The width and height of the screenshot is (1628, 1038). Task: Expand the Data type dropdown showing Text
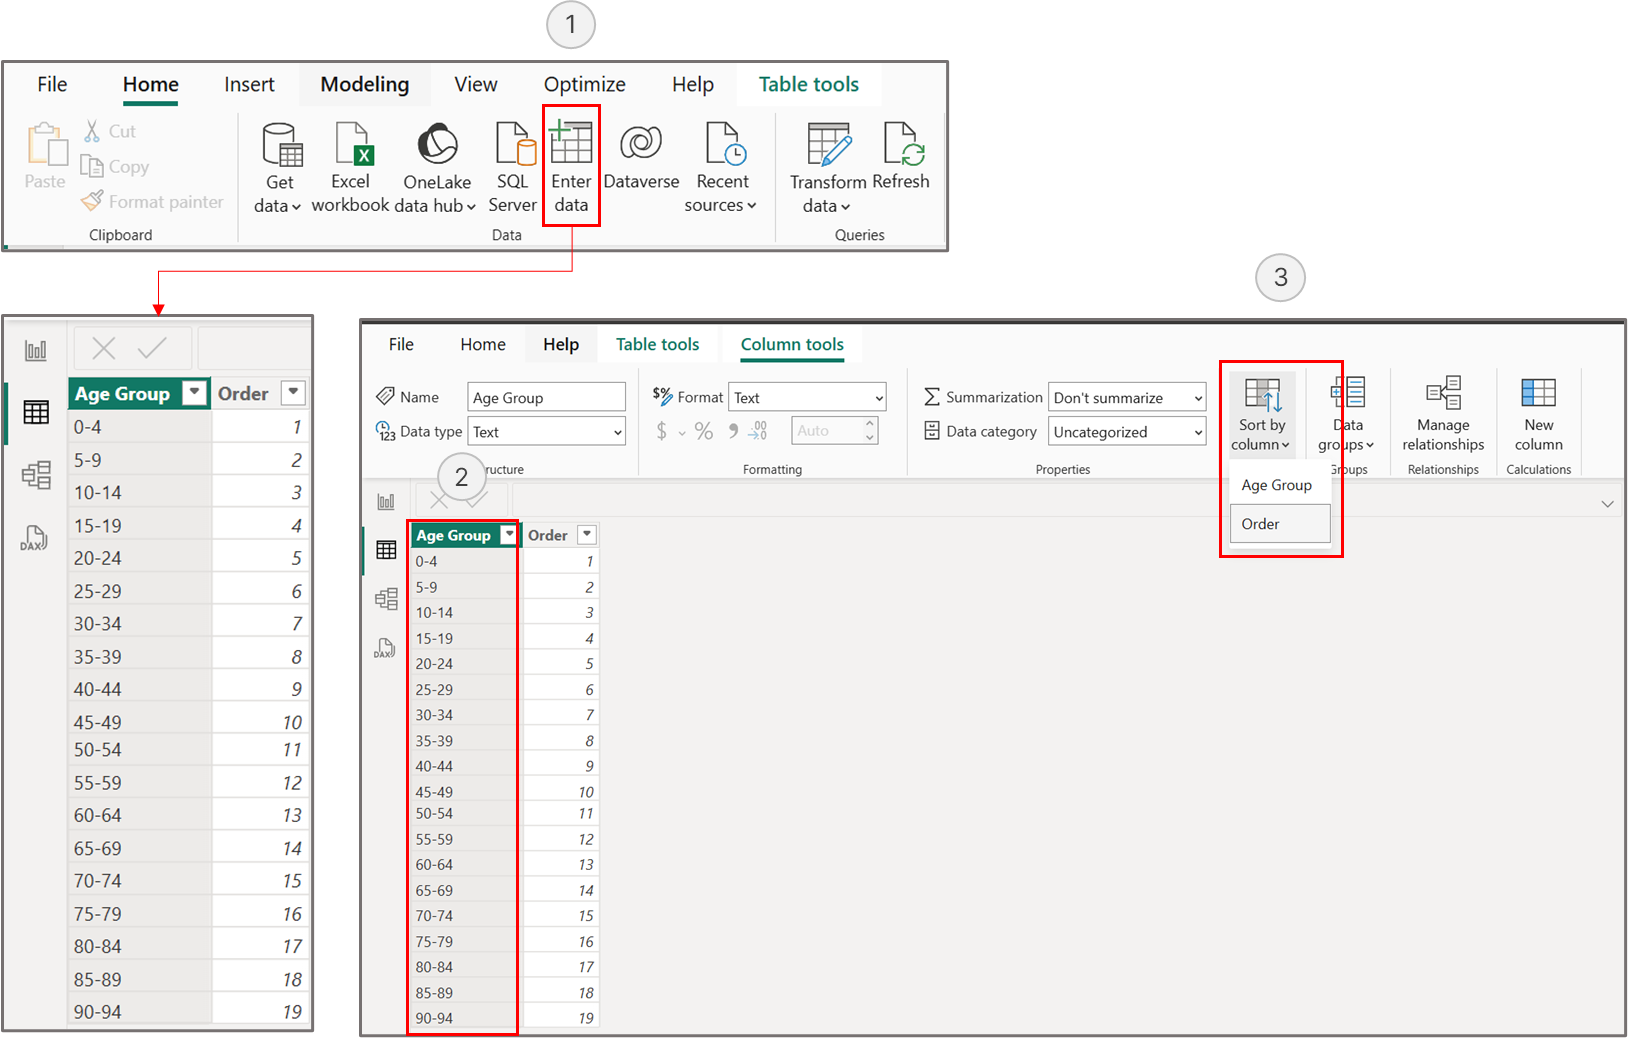546,431
